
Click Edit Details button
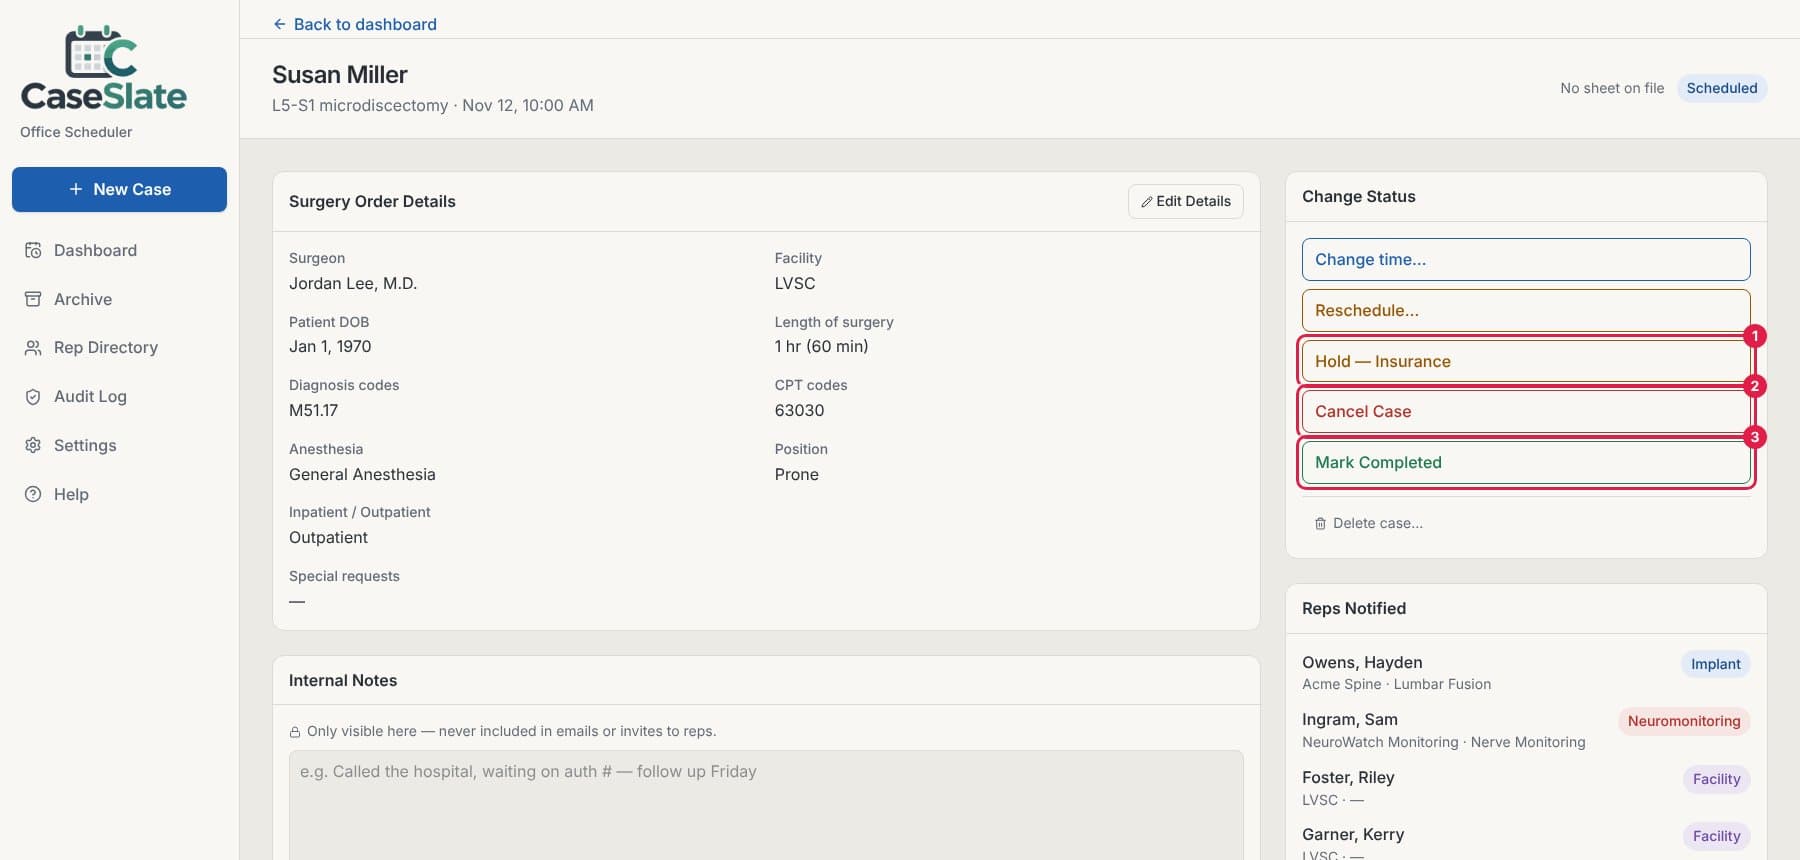(1186, 201)
